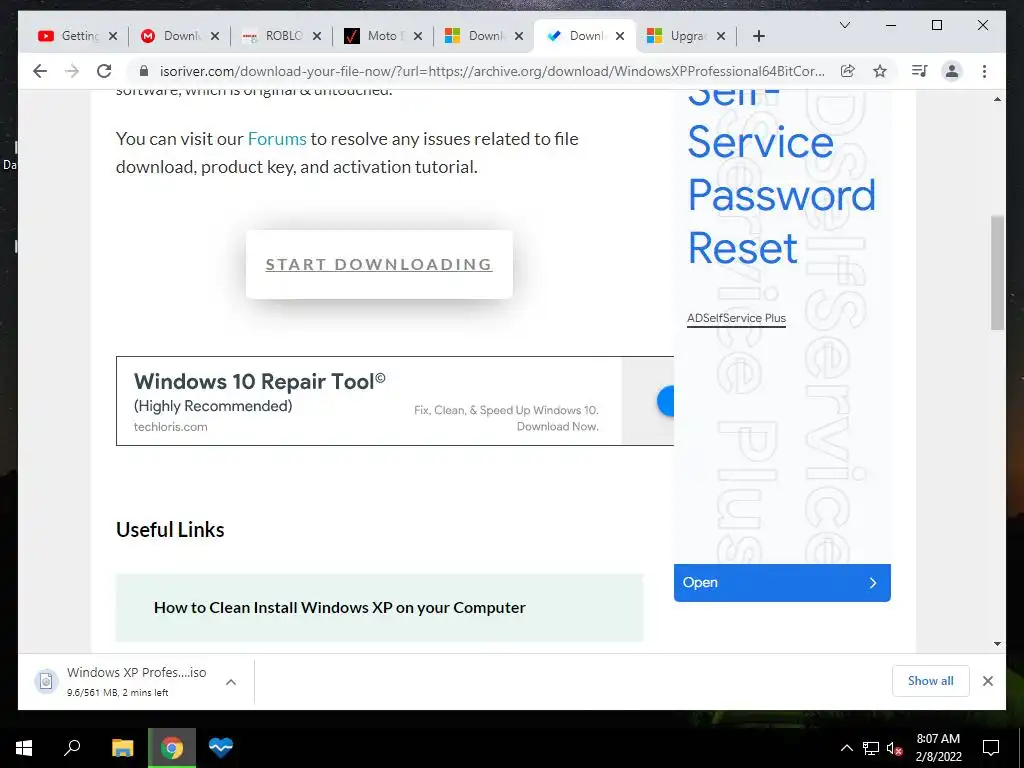This screenshot has width=1024, height=768.
Task: Click the browser forward arrow
Action: point(72,71)
